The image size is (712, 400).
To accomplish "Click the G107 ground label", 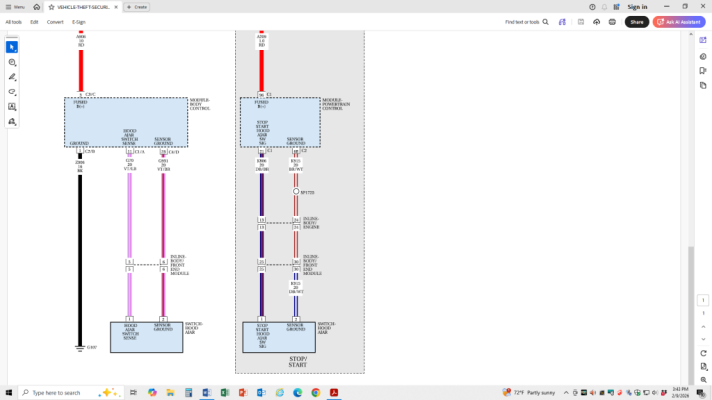I will tap(92, 347).
